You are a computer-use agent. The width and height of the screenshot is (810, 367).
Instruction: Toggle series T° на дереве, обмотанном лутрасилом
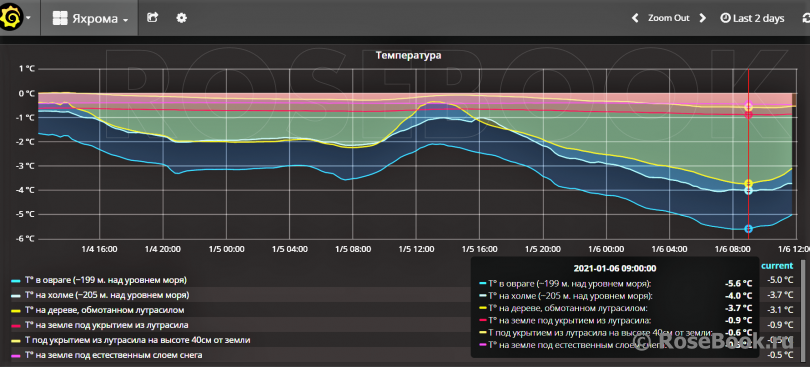[x=104, y=310]
